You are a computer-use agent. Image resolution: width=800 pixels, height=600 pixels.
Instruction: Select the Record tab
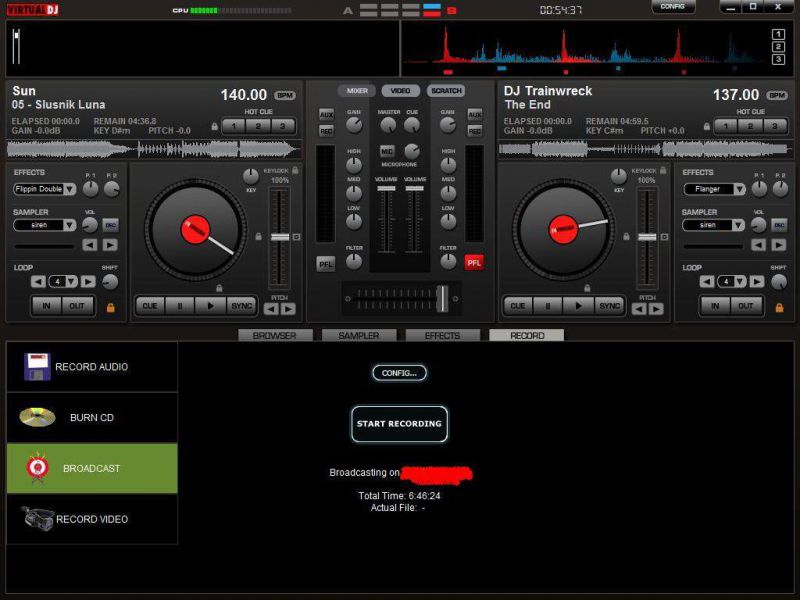pos(527,335)
